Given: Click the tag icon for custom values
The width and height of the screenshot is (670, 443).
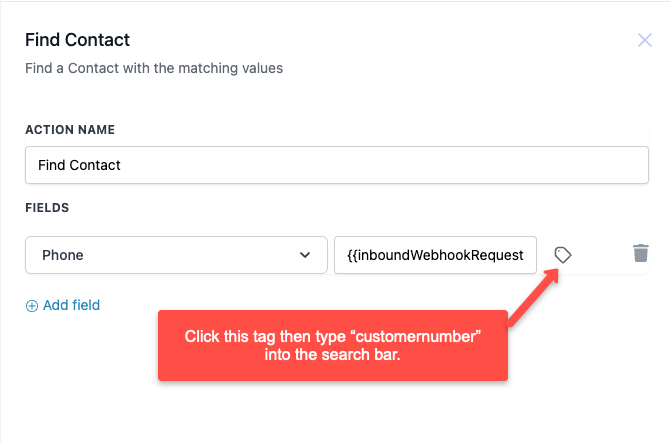Looking at the screenshot, I should [x=562, y=255].
